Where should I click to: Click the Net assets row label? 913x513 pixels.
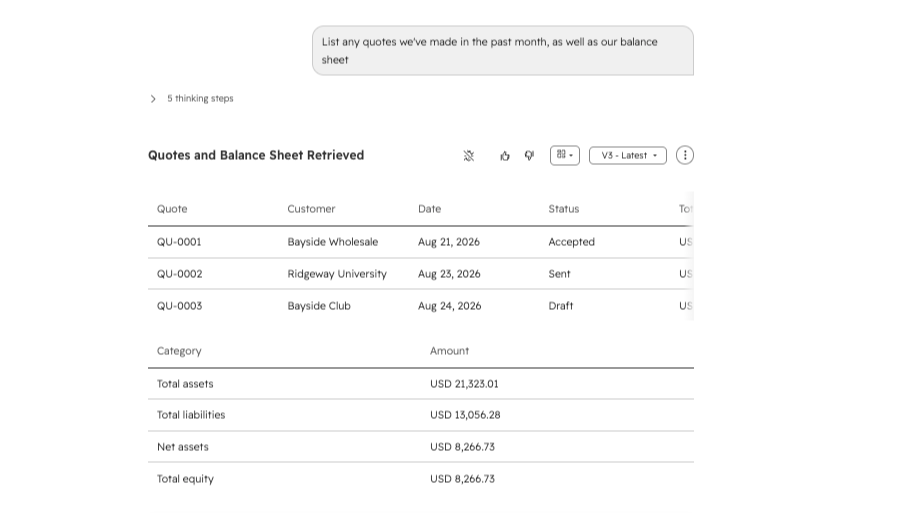point(183,447)
